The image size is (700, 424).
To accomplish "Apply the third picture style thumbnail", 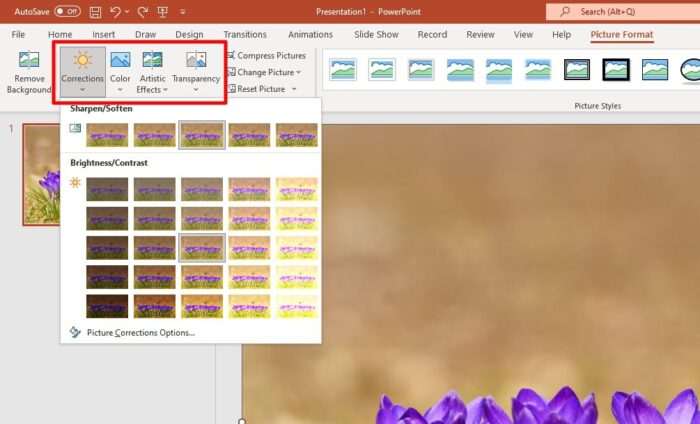I will pos(421,70).
